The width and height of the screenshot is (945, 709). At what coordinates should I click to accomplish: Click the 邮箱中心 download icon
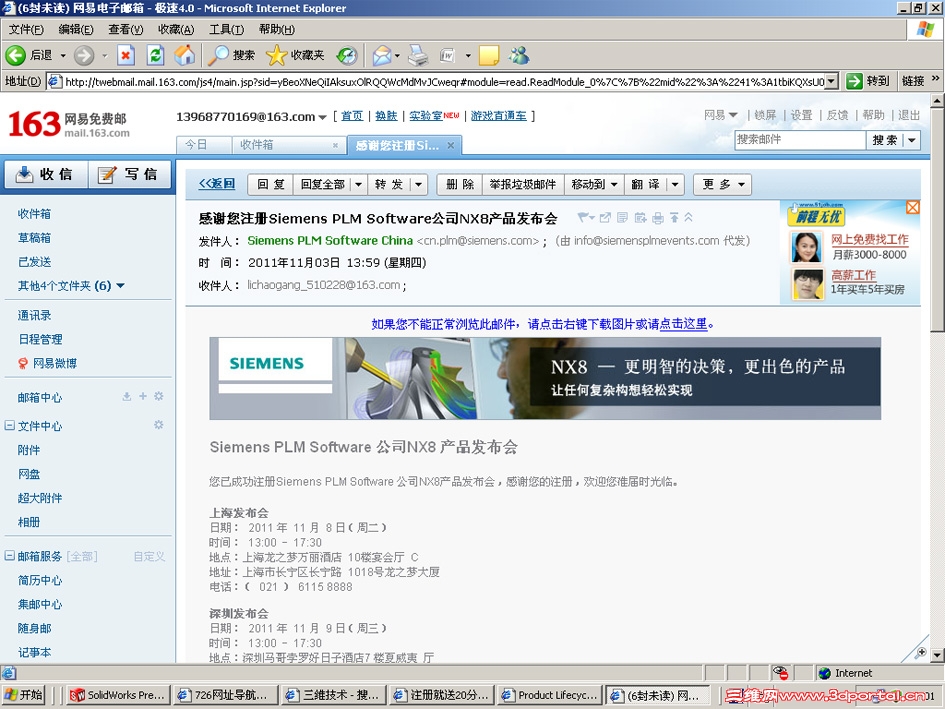coord(127,396)
